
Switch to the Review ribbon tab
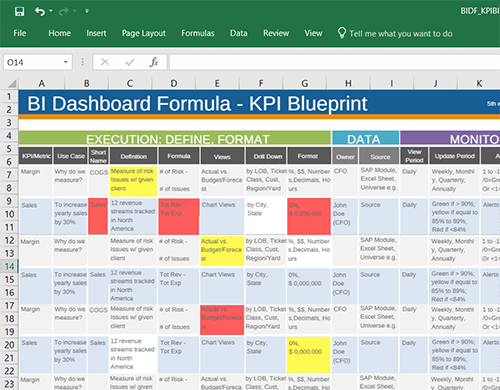tap(276, 33)
